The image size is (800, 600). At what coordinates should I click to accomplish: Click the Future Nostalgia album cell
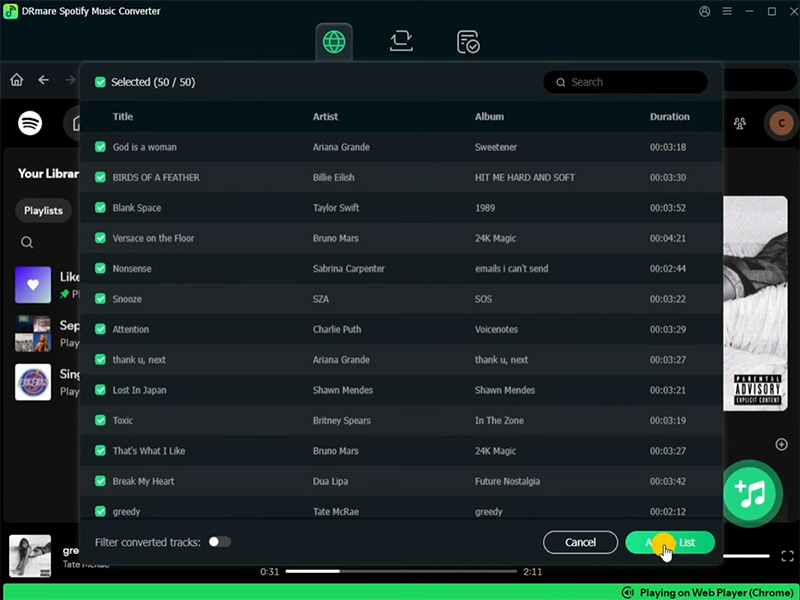pyautogui.click(x=507, y=481)
